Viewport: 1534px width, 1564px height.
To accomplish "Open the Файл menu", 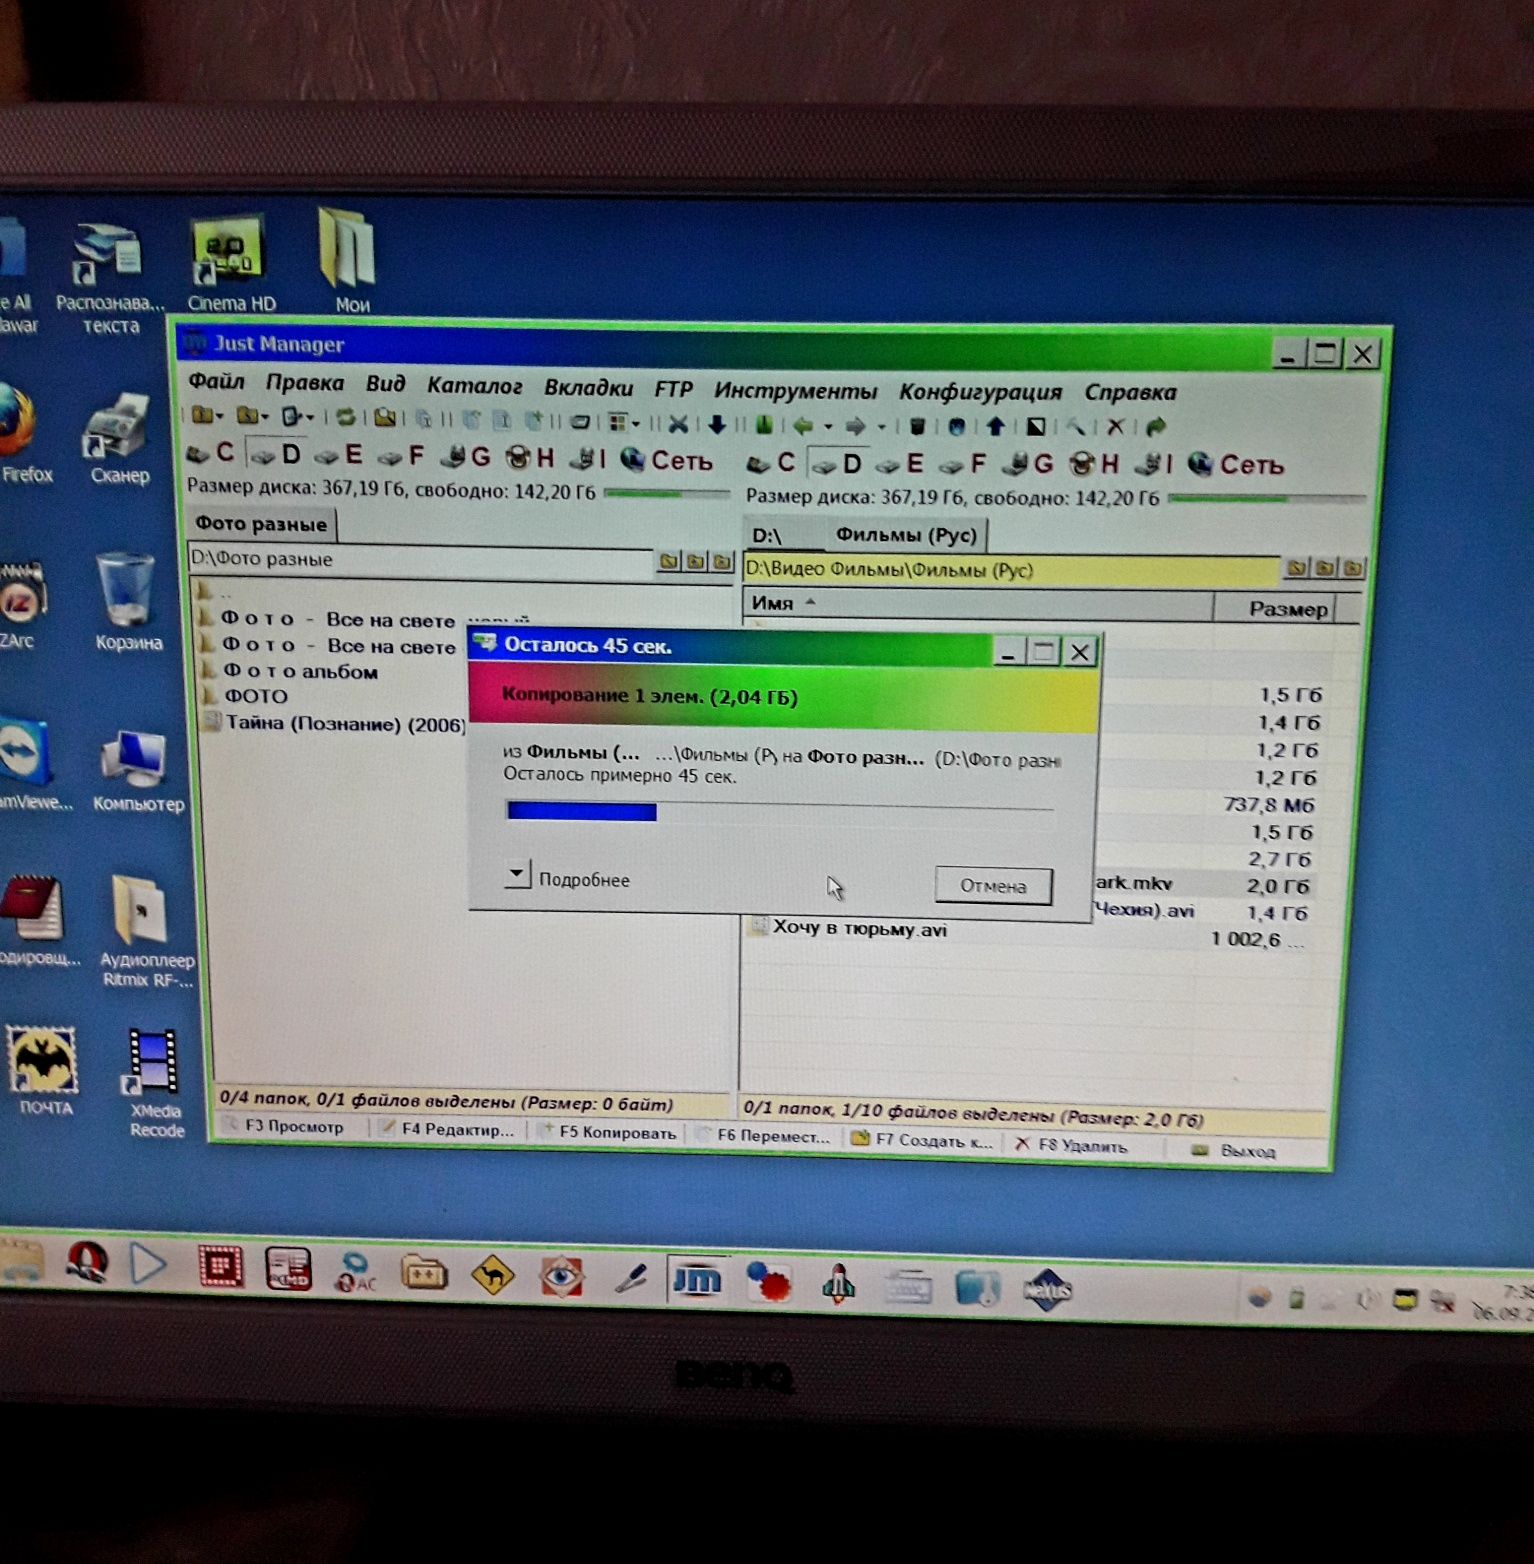I will 216,381.
